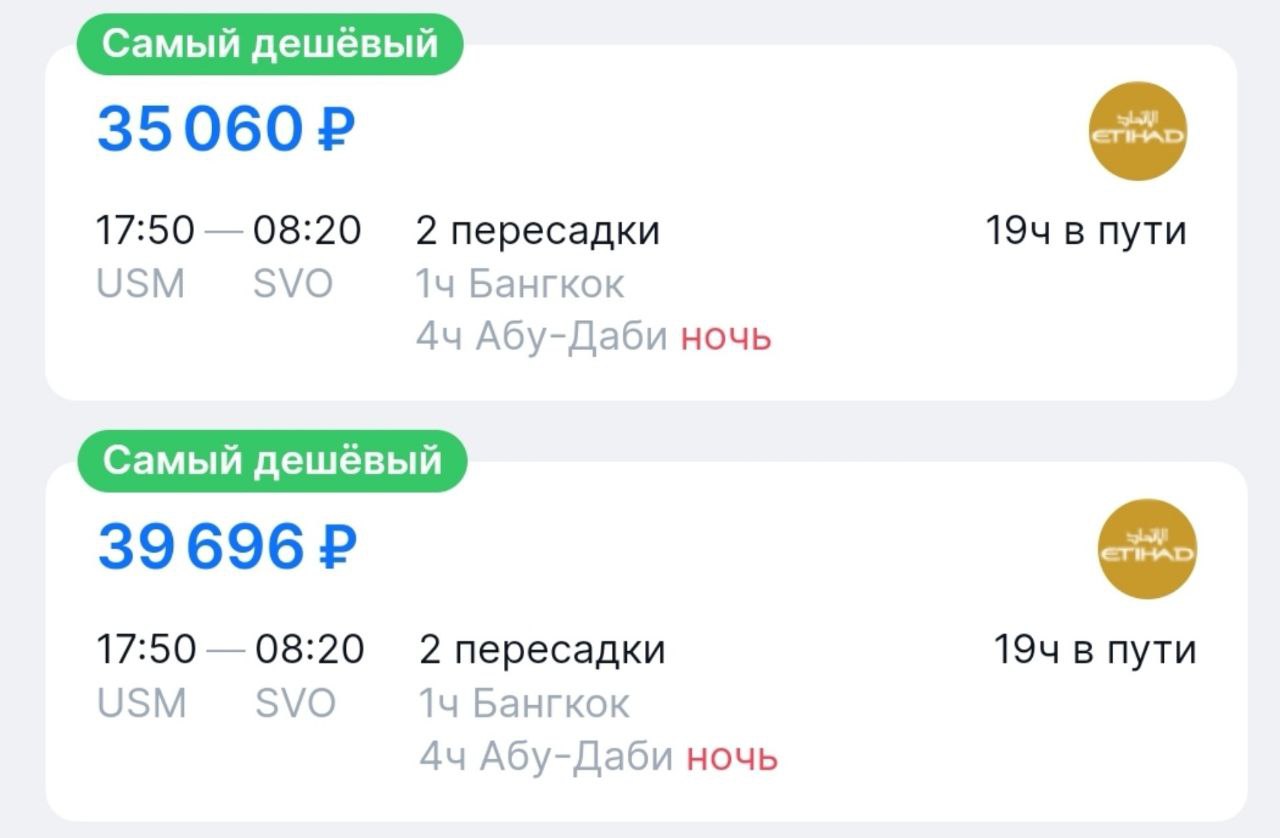Tap '19ч в пути' on the 39 696 ₽ ticket
This screenshot has height=838, width=1280.
(1094, 650)
